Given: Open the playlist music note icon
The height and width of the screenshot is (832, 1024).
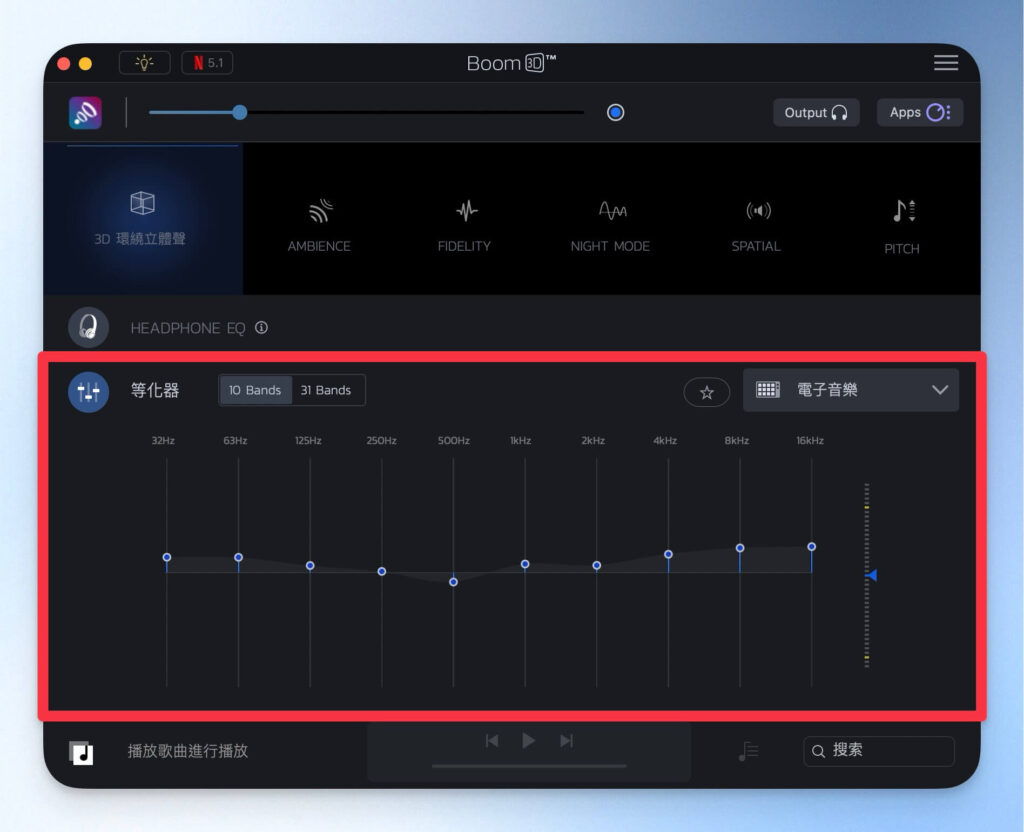Looking at the screenshot, I should point(748,751).
